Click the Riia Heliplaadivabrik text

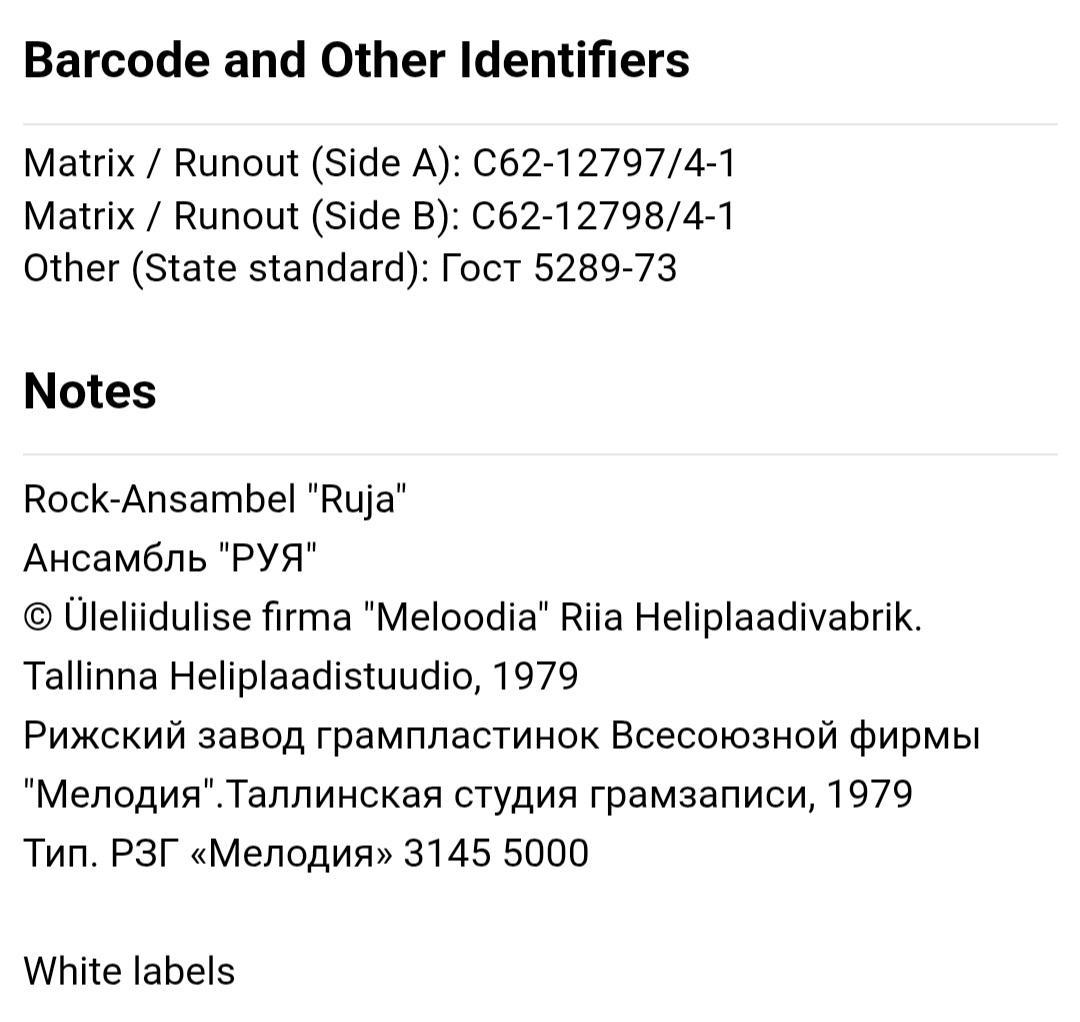point(740,616)
